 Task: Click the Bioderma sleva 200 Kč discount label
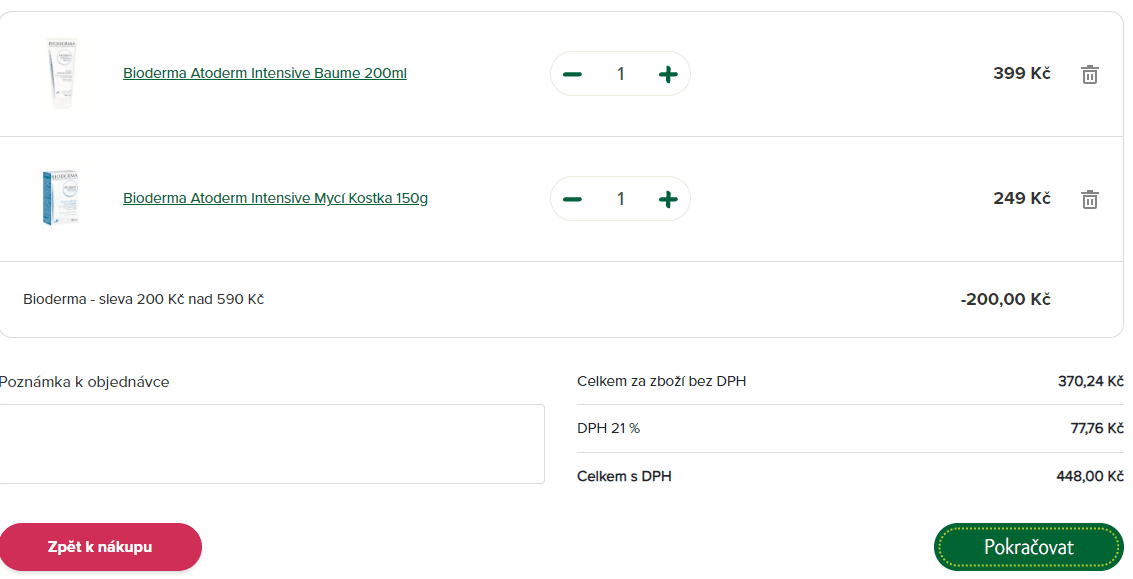click(143, 299)
